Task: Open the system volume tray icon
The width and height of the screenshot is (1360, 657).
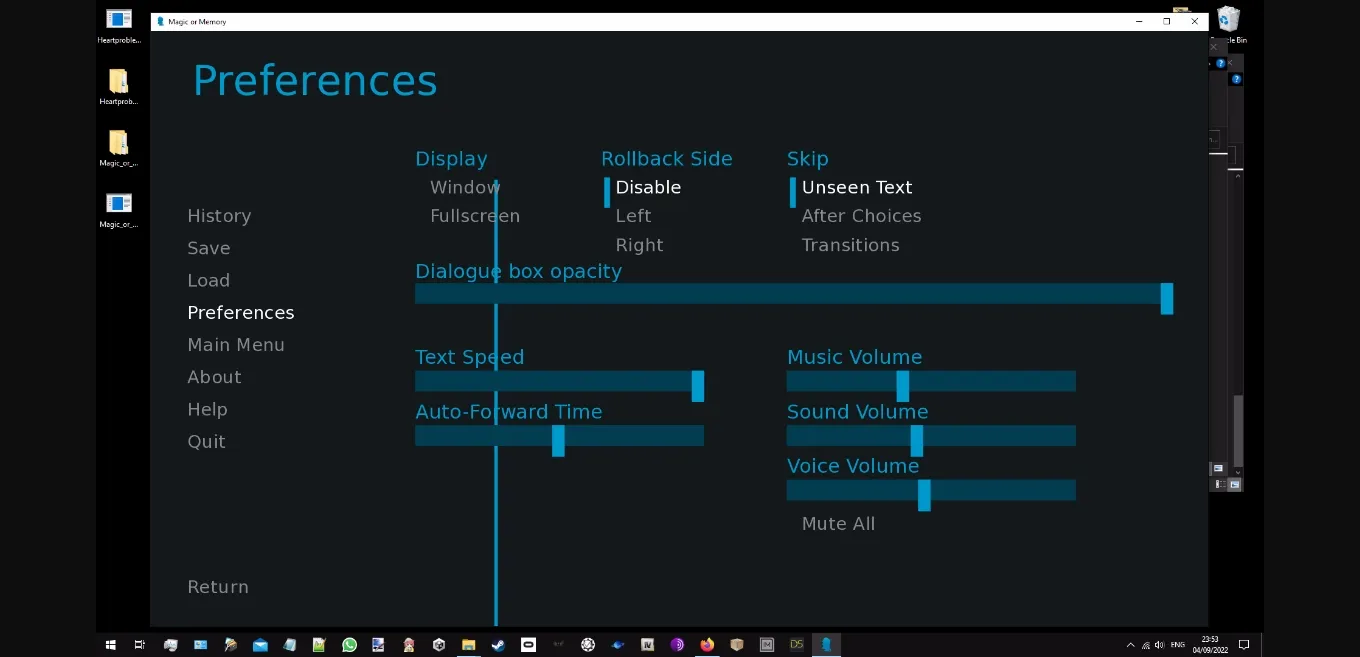Action: [1159, 645]
